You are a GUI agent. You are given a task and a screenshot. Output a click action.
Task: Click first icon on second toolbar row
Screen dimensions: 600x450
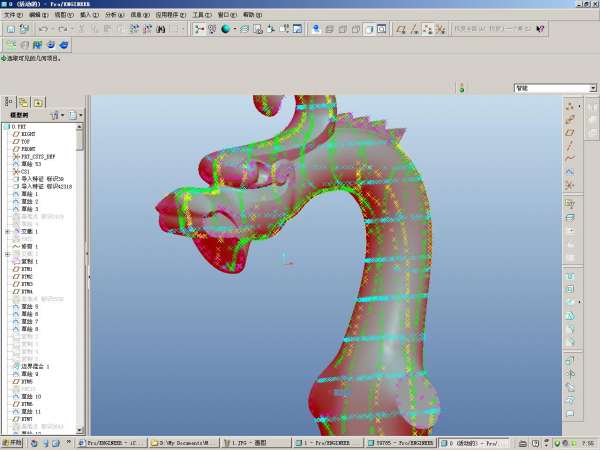(x=11, y=45)
